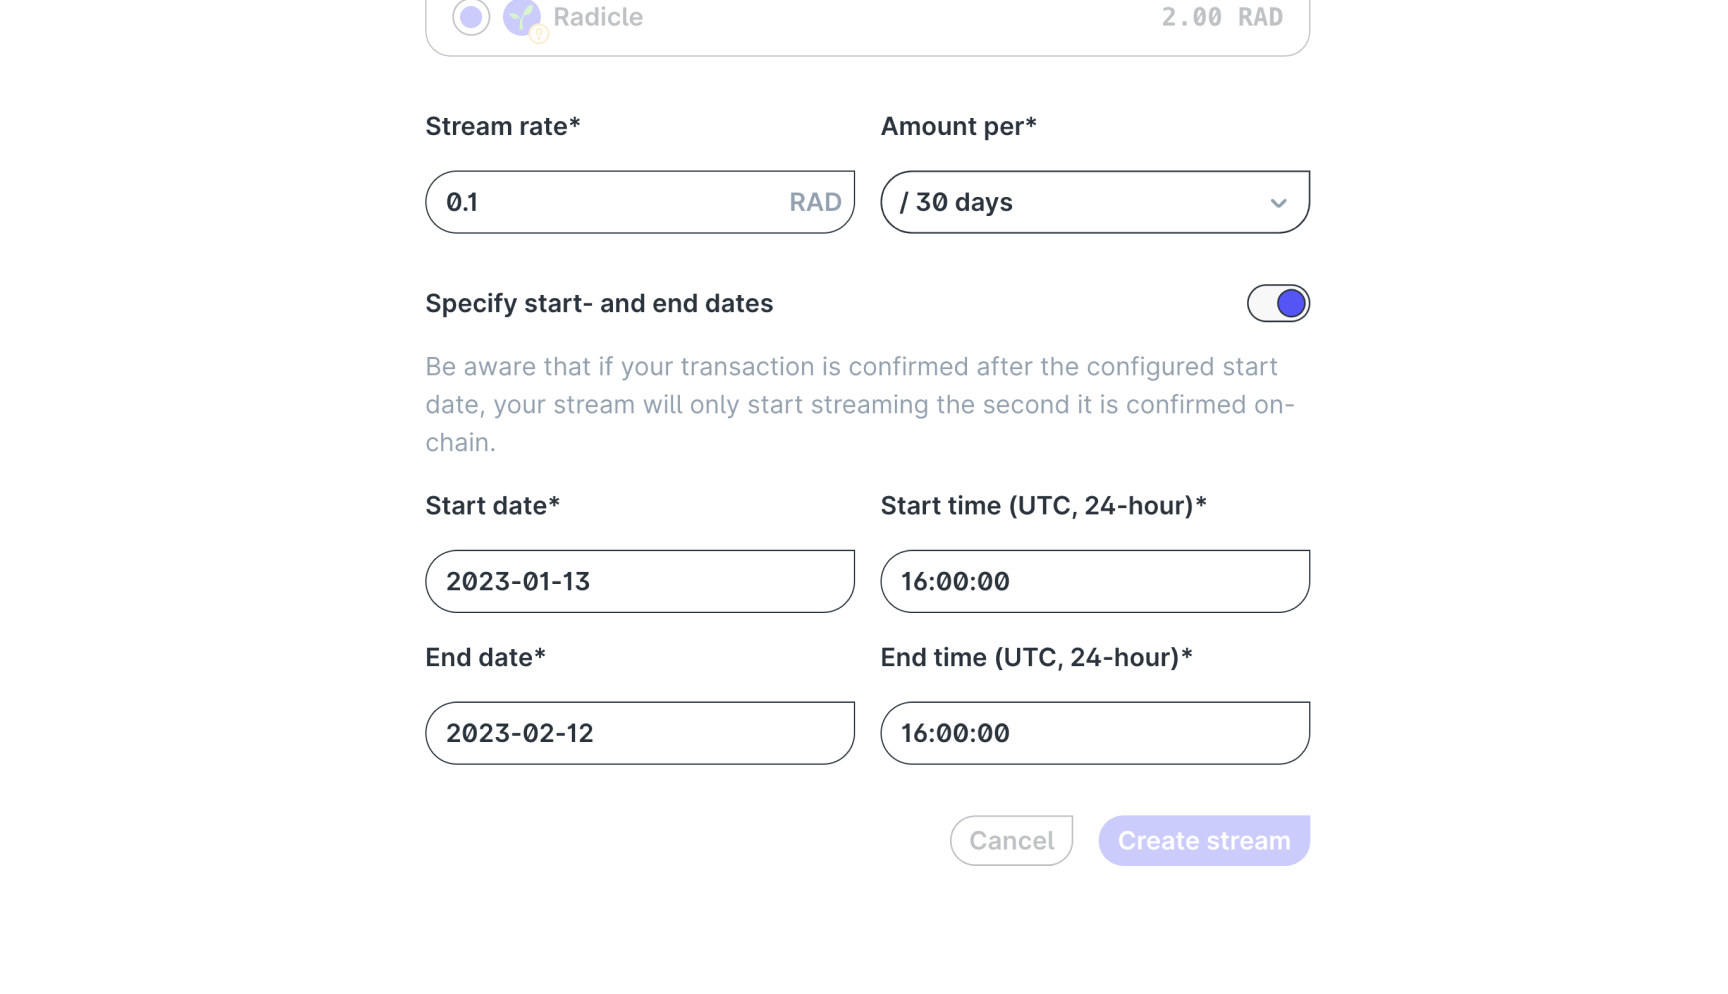The height and width of the screenshot is (994, 1728).
Task: Edit the Start date field 2023-01-13
Action: 640,581
